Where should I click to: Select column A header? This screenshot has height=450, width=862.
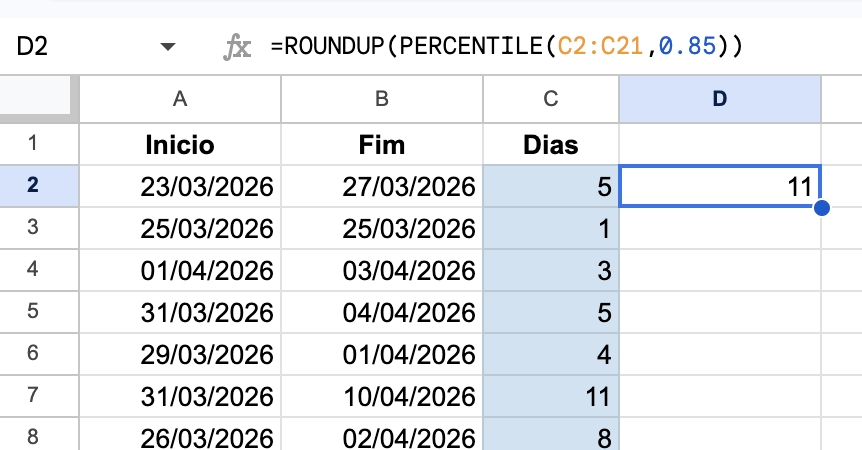[180, 98]
